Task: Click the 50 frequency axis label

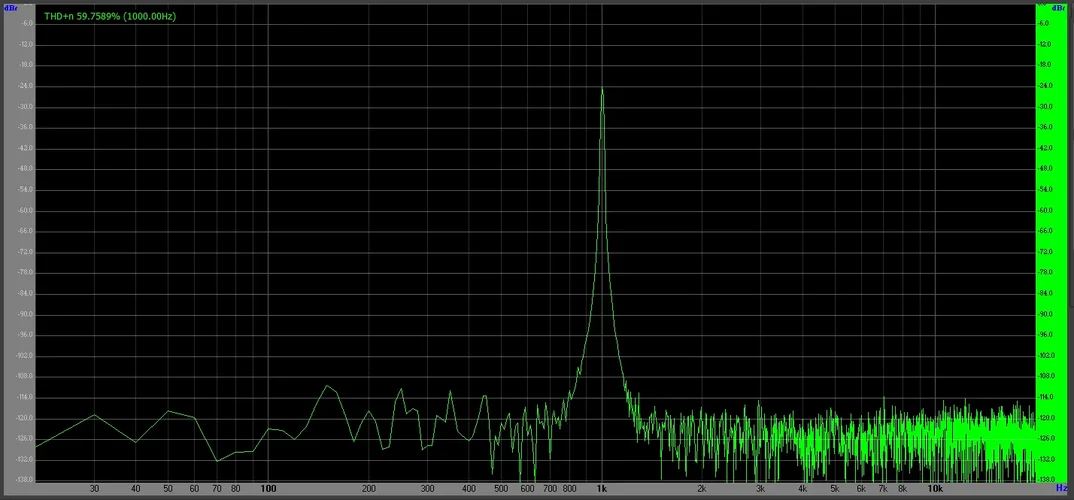Action: 168,489
